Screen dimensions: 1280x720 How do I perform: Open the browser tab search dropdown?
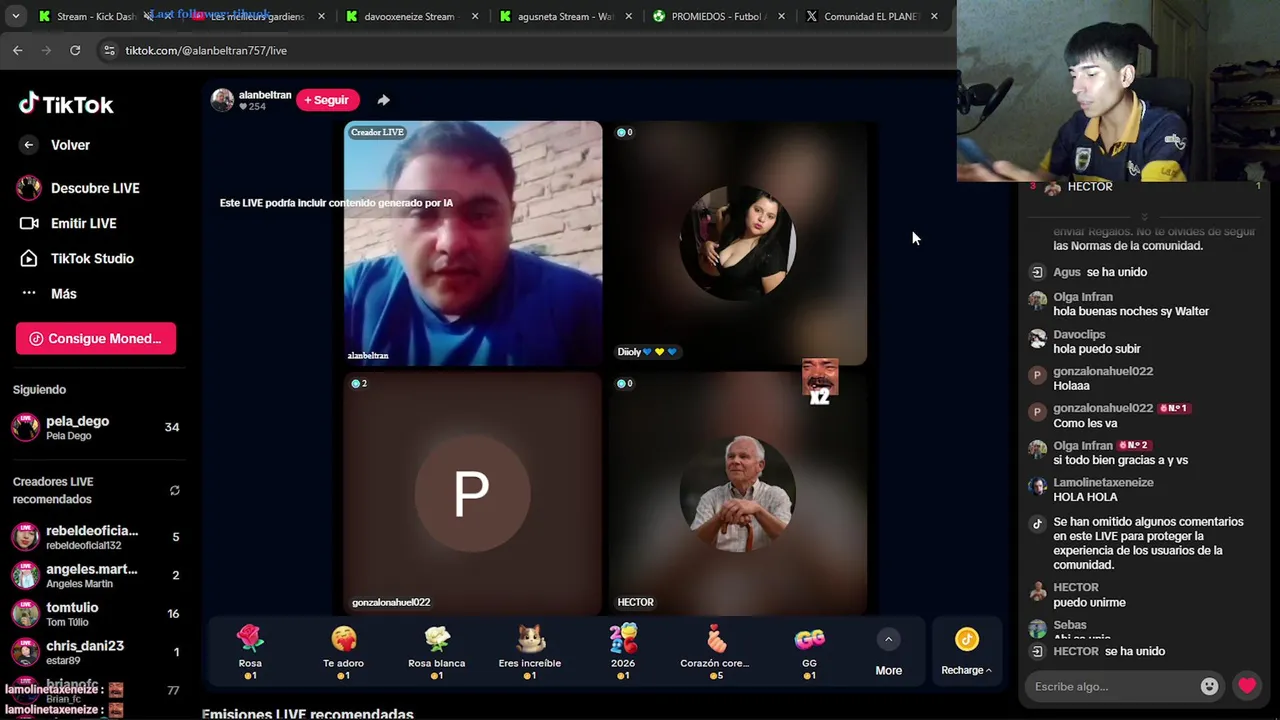pos(15,16)
